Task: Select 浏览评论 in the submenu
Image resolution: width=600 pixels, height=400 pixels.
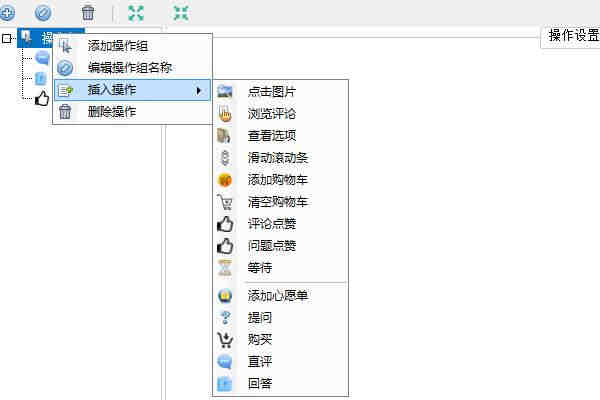Action: pos(280,114)
